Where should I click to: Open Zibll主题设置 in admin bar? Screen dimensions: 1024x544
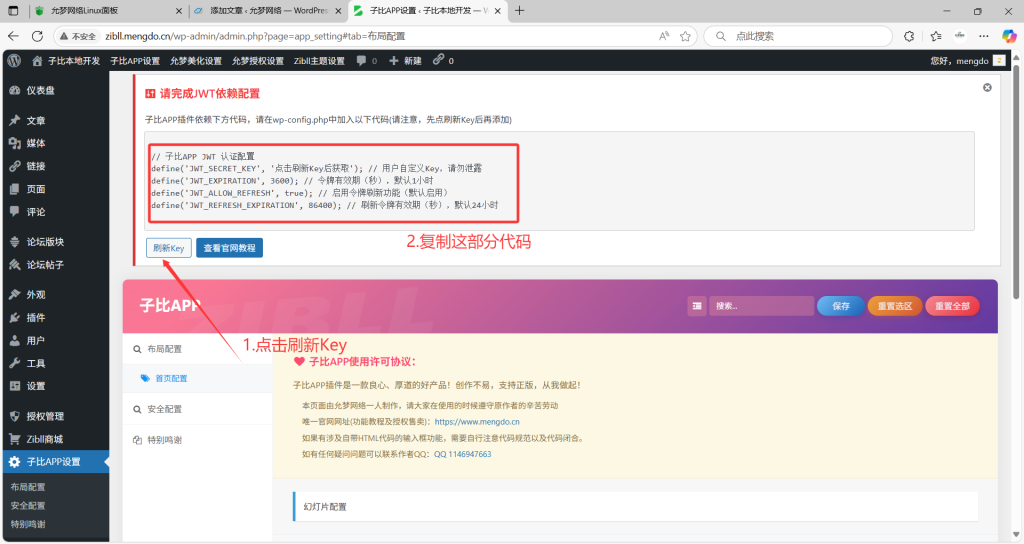[x=319, y=61]
